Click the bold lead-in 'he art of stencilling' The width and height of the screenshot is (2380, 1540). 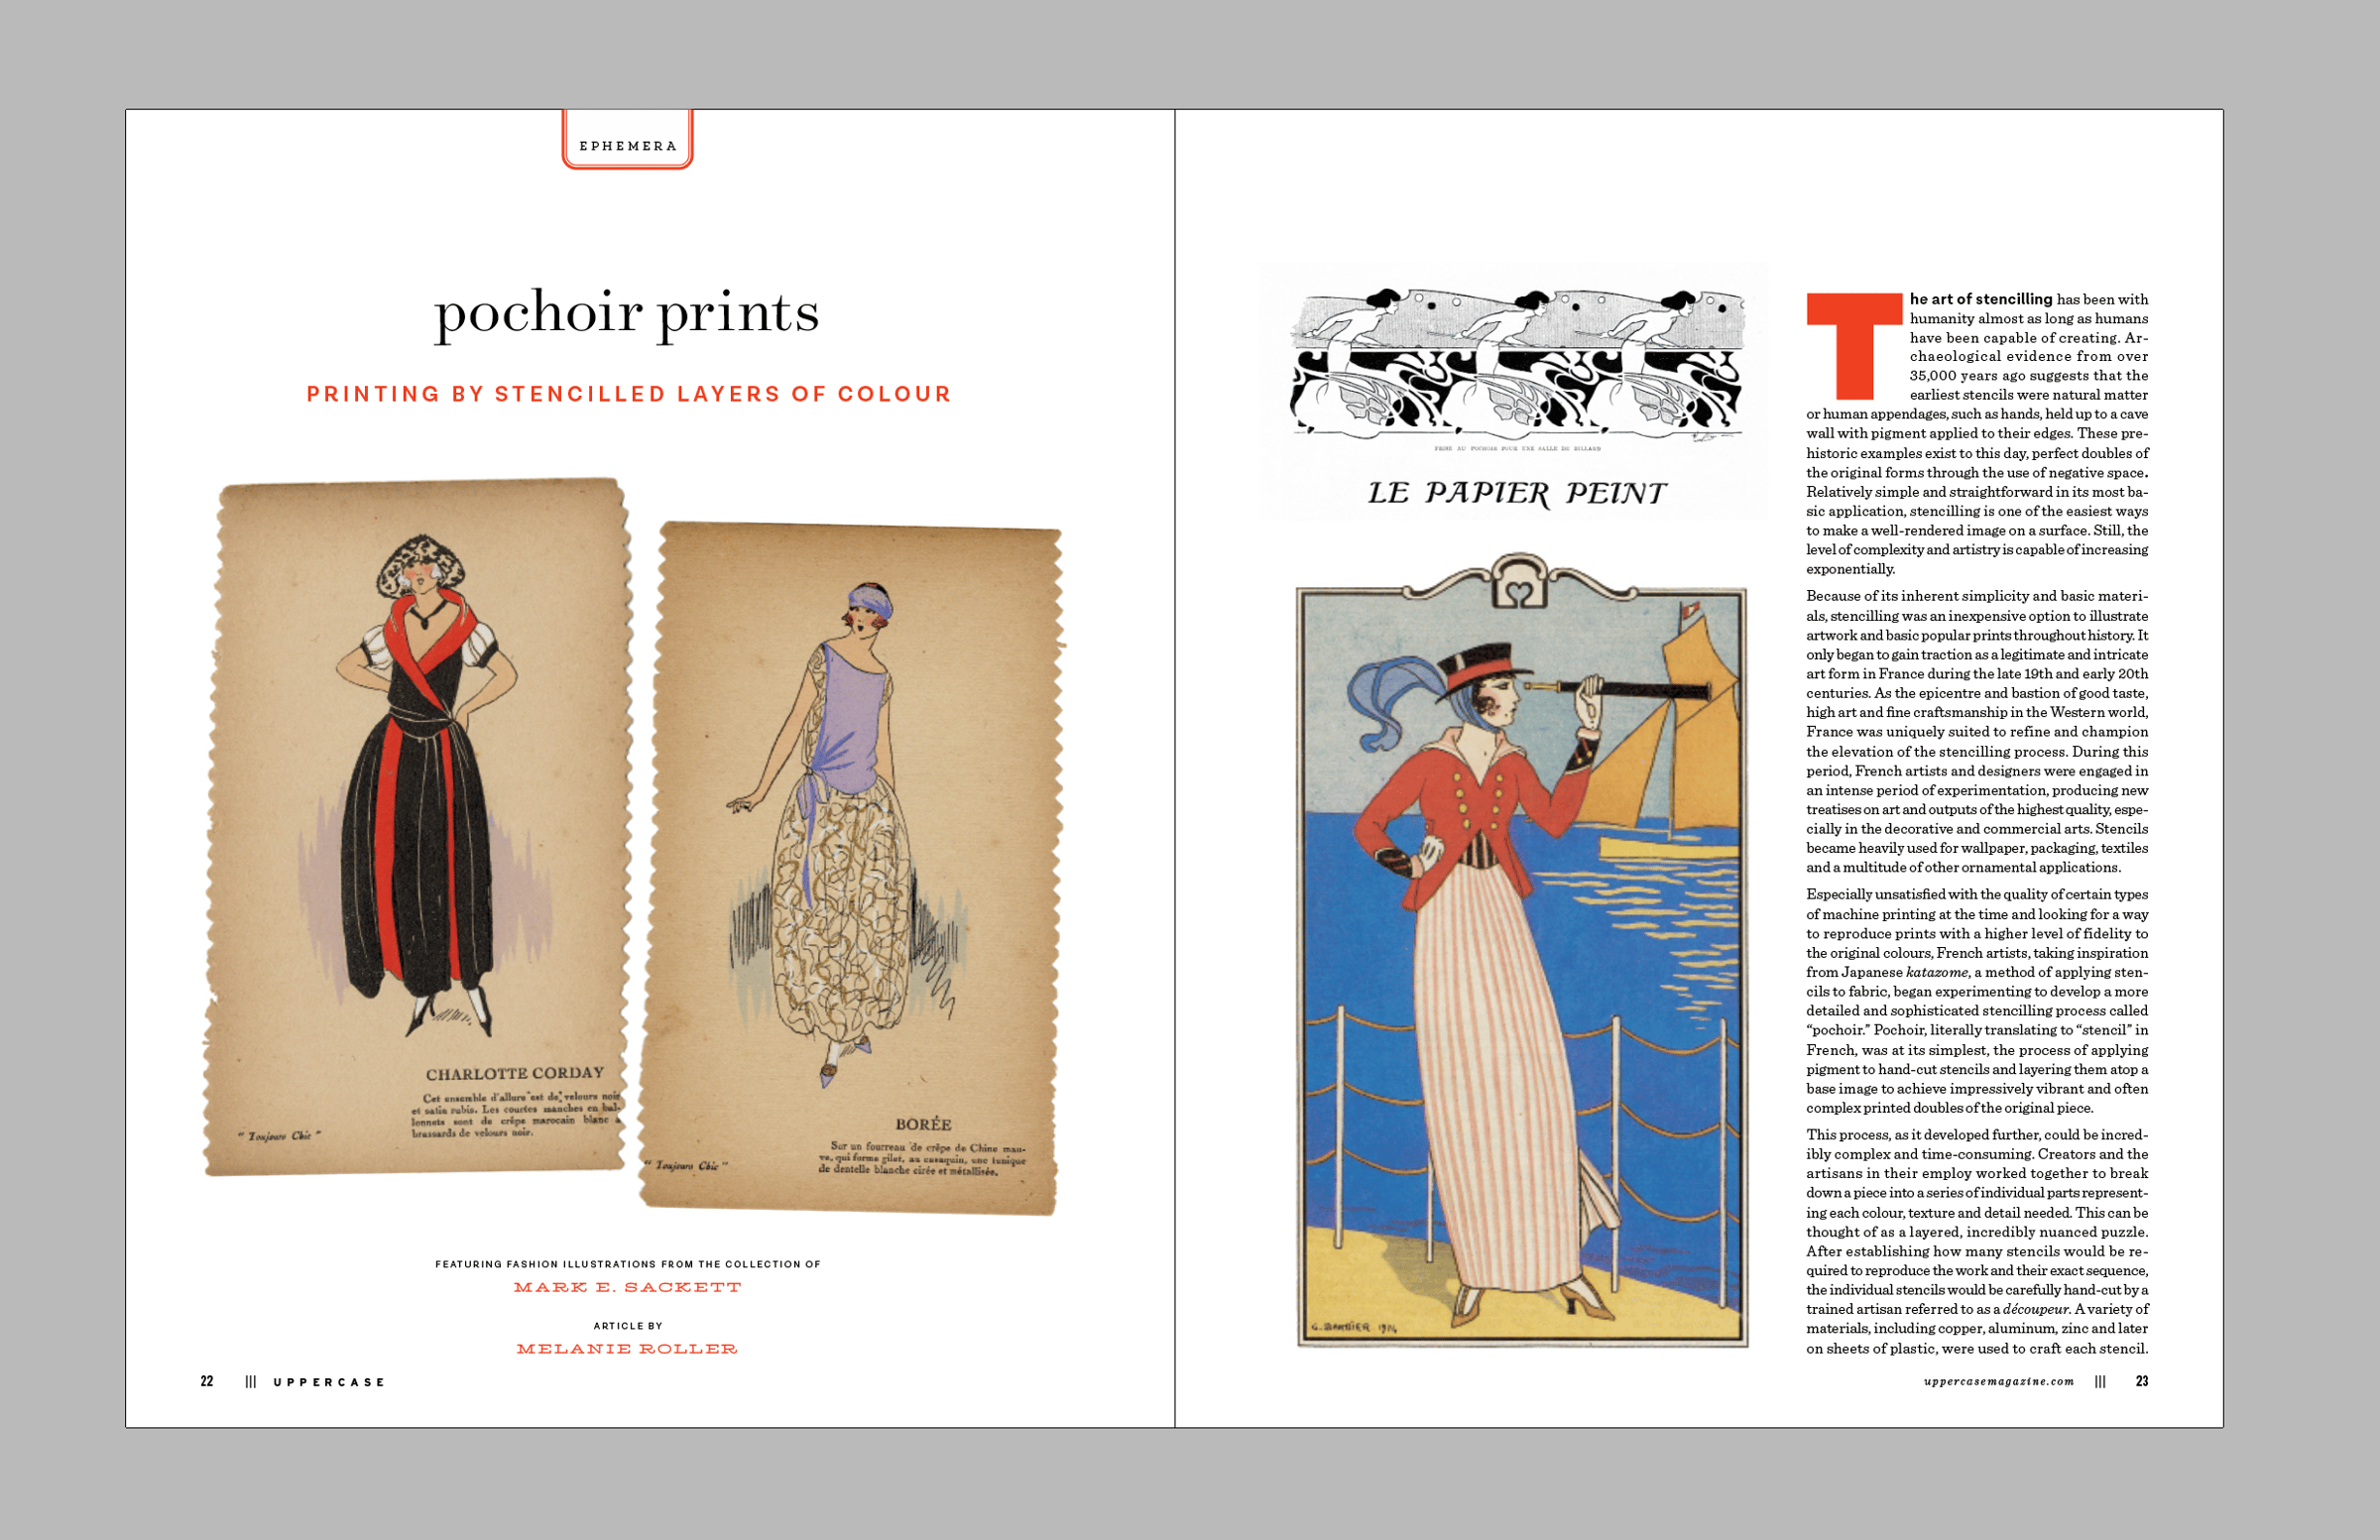1980,299
